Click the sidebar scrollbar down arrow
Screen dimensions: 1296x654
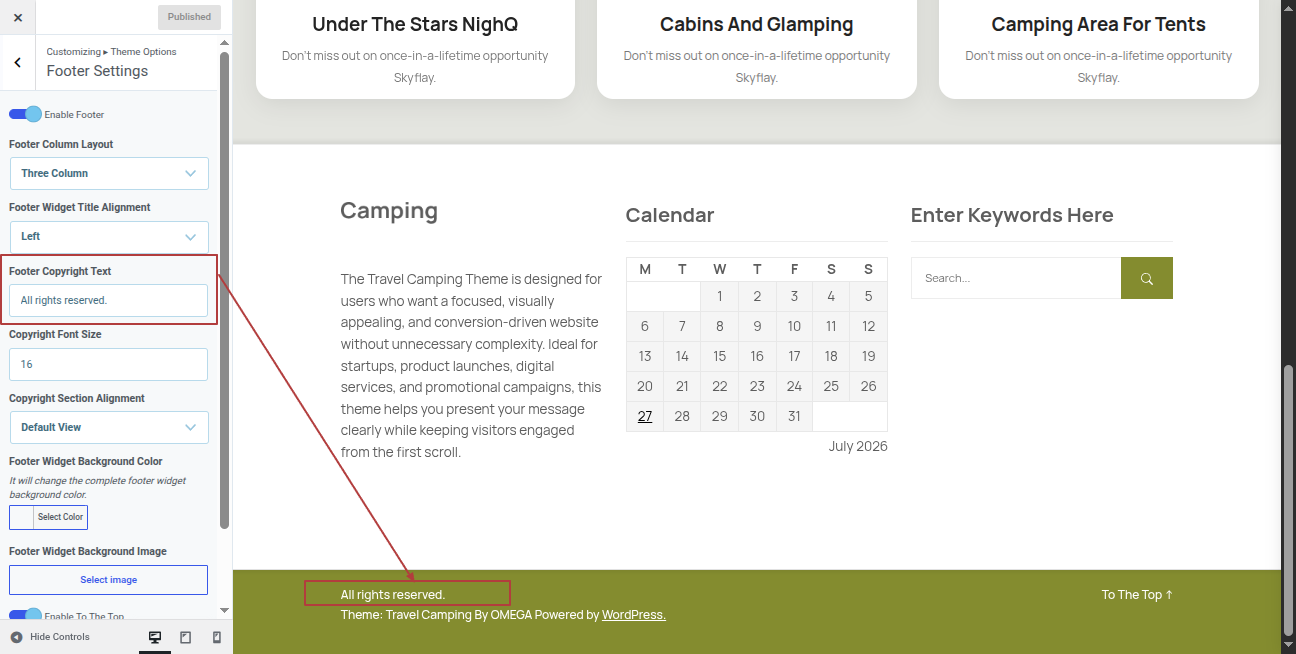point(224,610)
